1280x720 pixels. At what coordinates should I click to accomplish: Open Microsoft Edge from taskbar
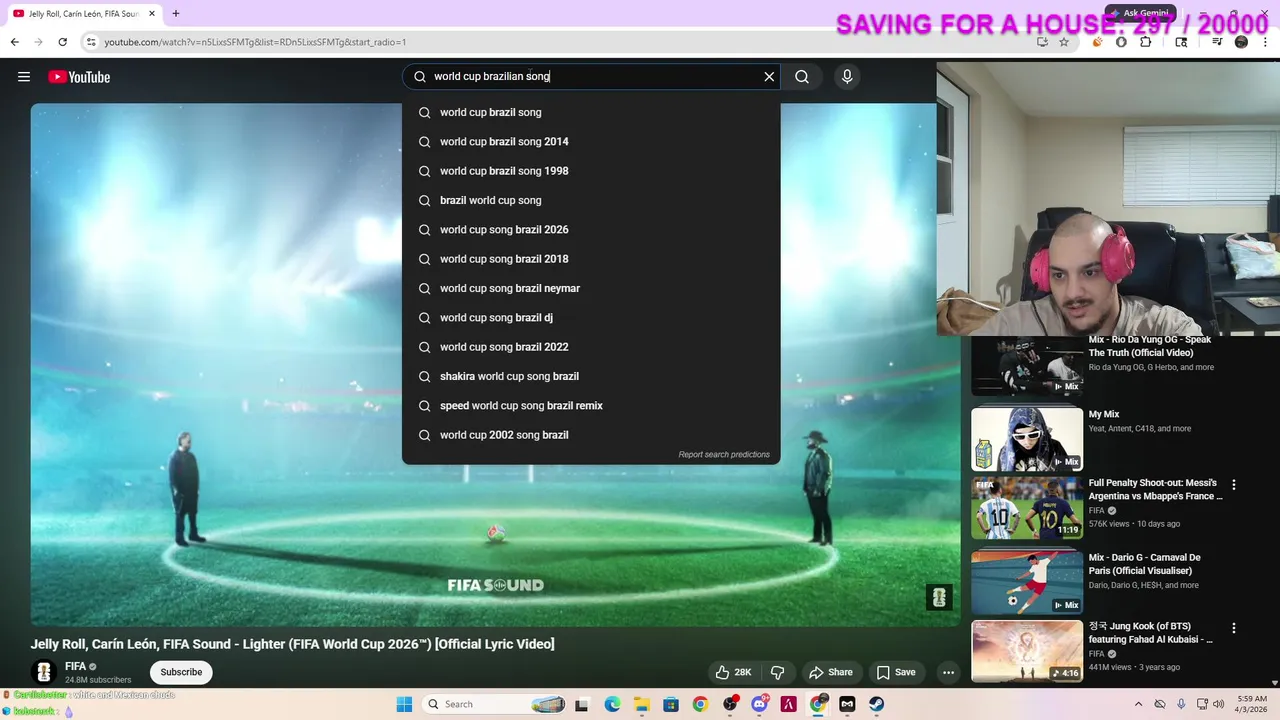612,704
